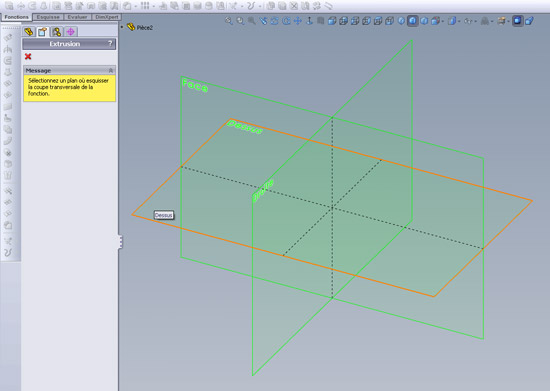Switch to the DimXpert tab
Screen dimensions: 550x391
click(107, 17)
